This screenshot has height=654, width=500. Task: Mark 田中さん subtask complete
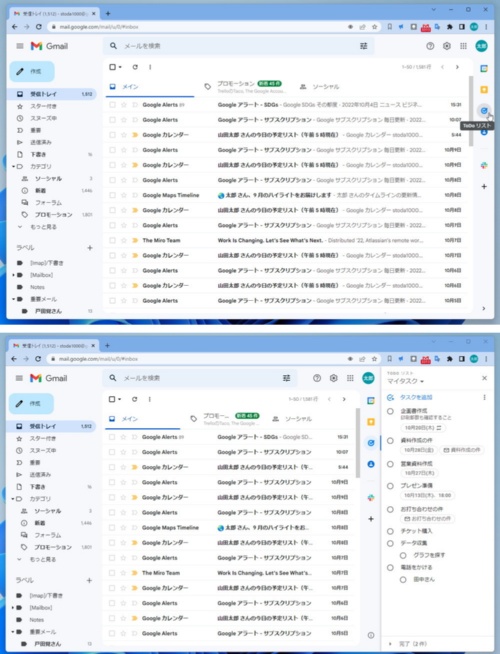[403, 580]
